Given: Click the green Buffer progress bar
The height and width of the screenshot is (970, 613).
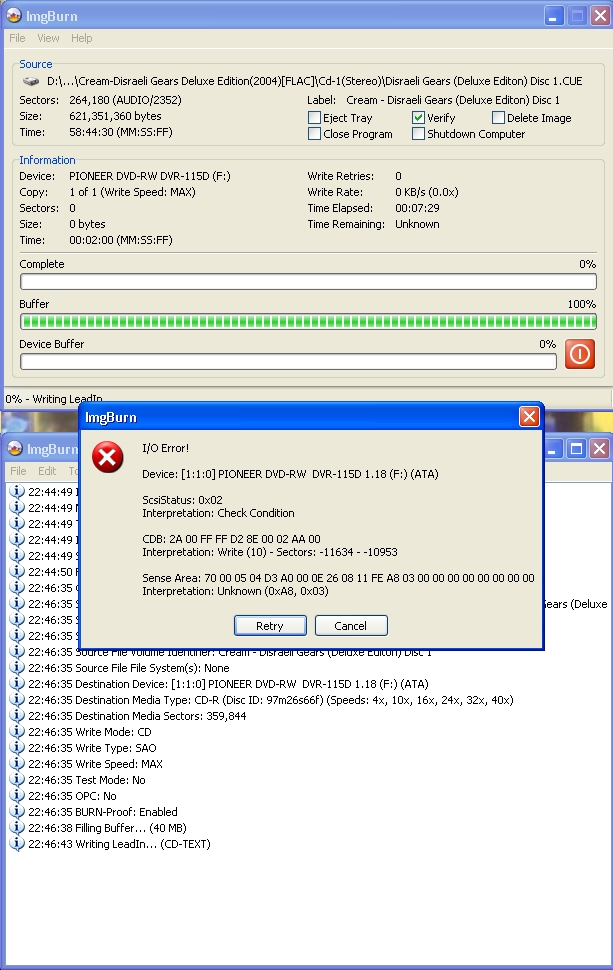Looking at the screenshot, I should tap(308, 322).
